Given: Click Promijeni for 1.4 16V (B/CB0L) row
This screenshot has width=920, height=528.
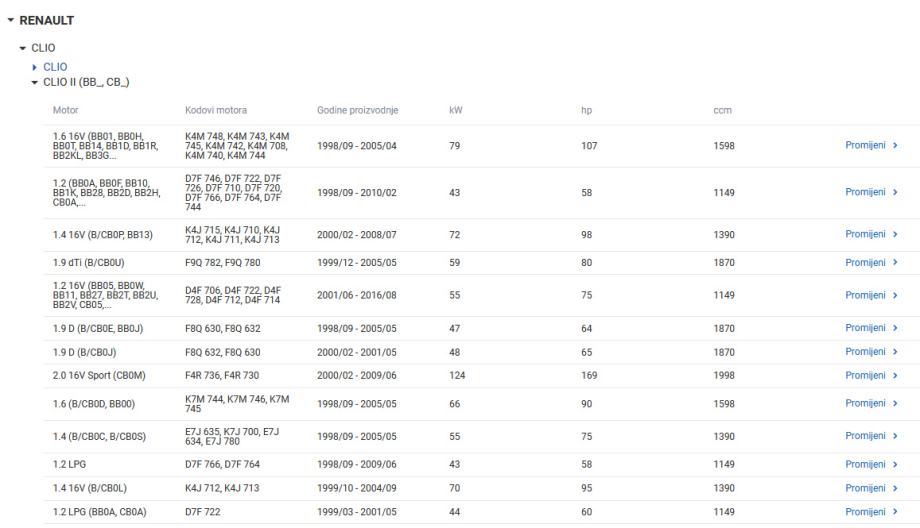Looking at the screenshot, I should tap(865, 488).
